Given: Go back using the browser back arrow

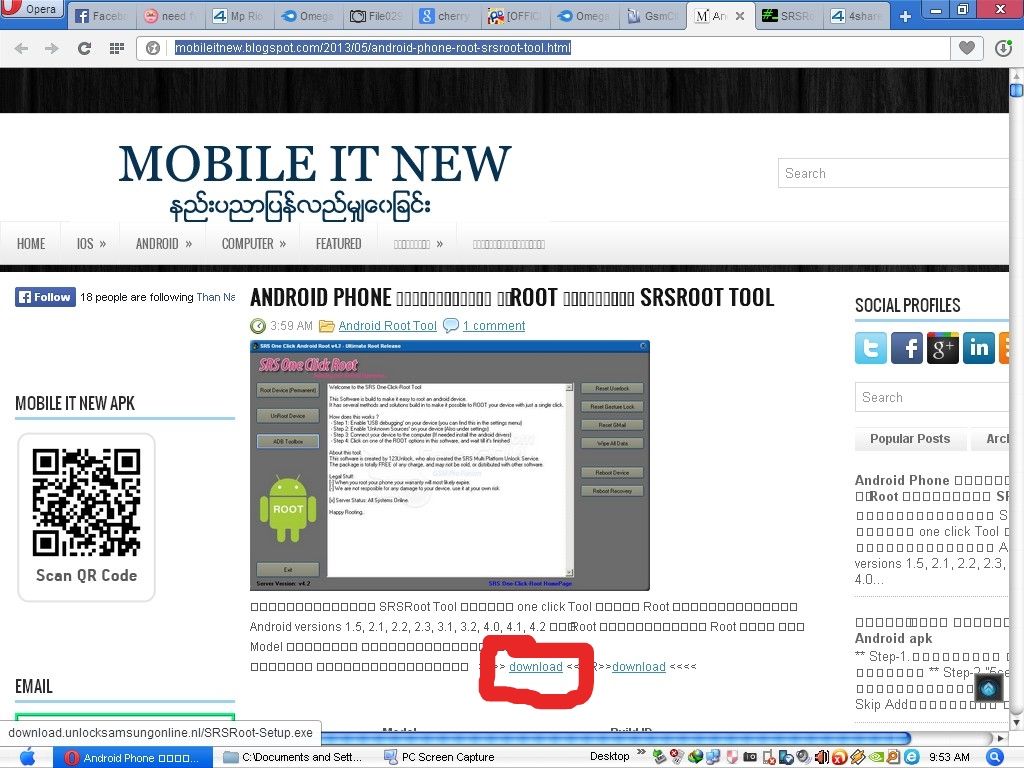Looking at the screenshot, I should coord(22,48).
